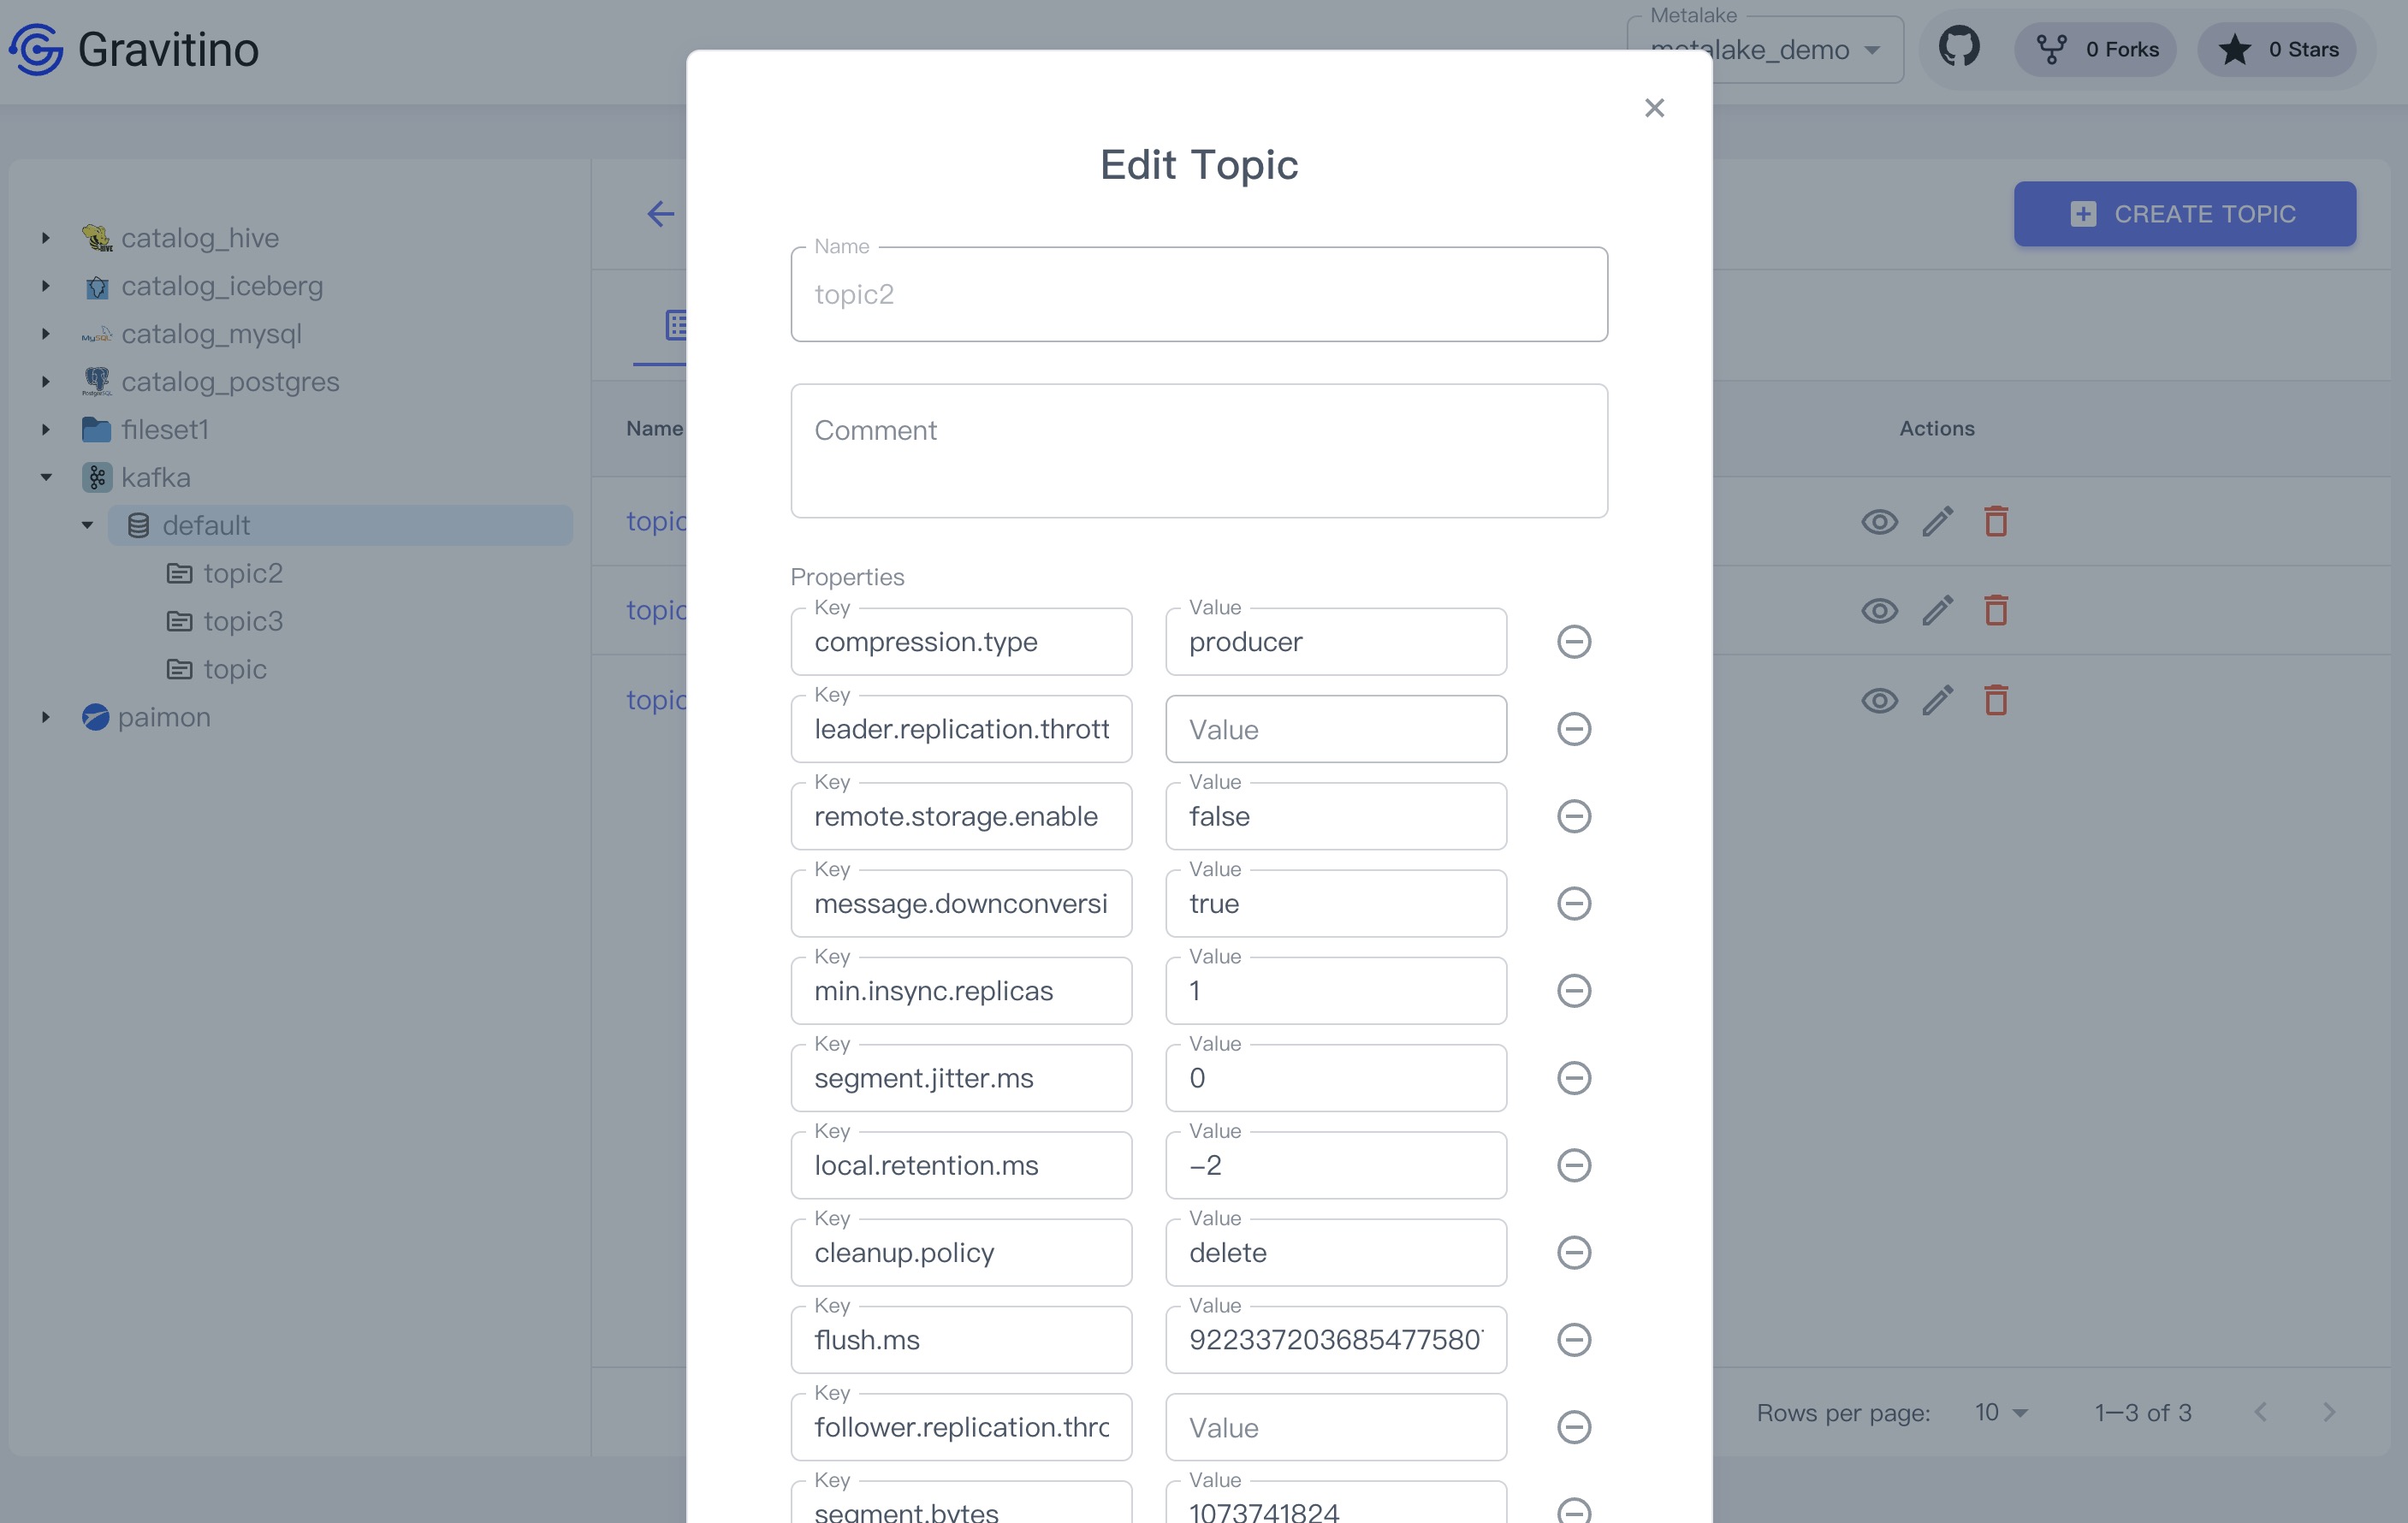View details with first row eye icon
The height and width of the screenshot is (1523, 2408).
point(1878,521)
